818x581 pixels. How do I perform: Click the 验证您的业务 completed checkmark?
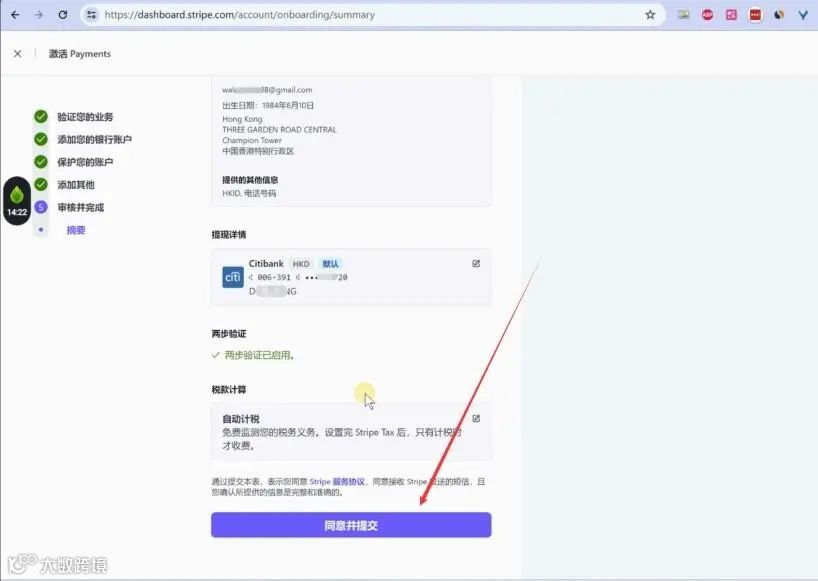pyautogui.click(x=40, y=116)
